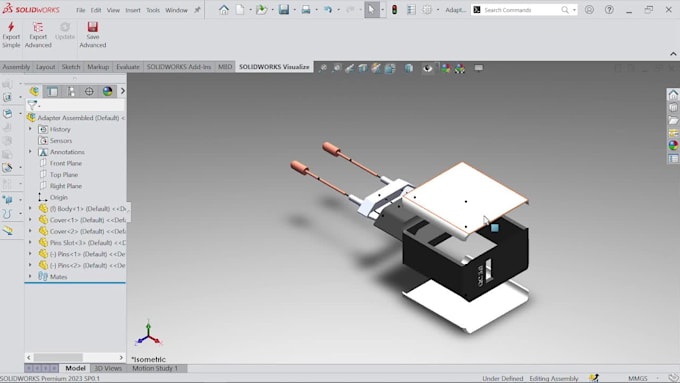Click the user login profile icon
Viewport: 680px width, 383px height.
(589, 10)
